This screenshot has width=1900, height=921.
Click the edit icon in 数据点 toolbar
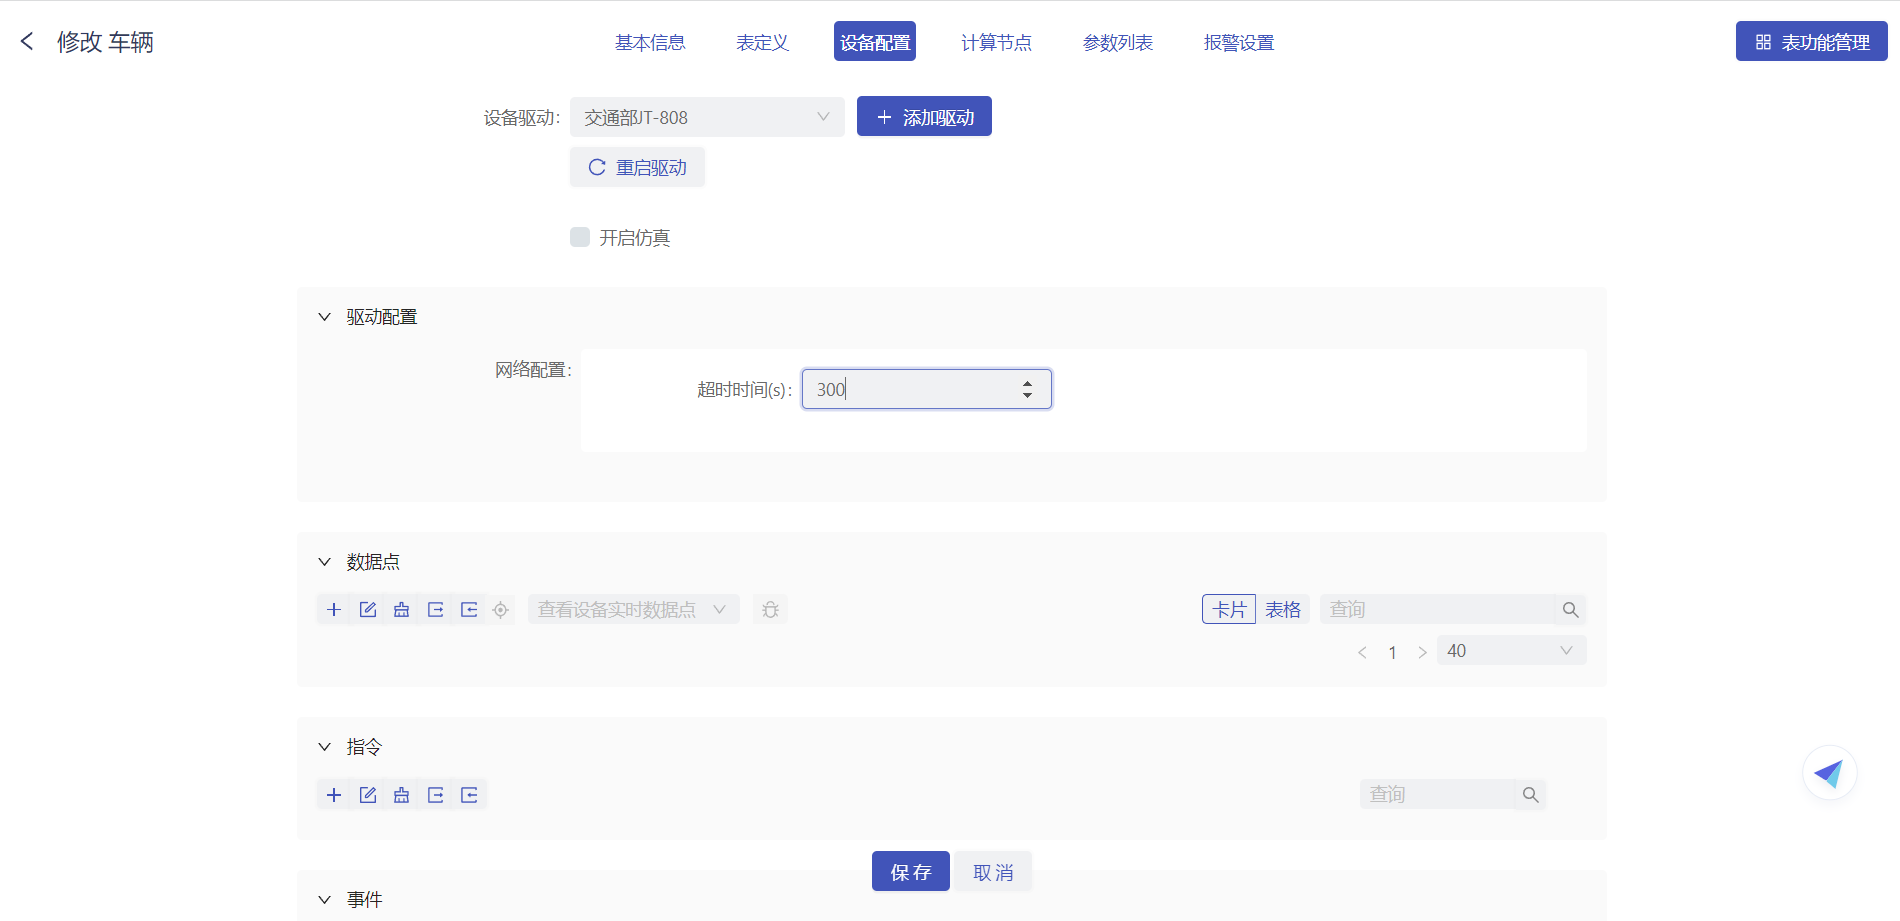pyautogui.click(x=368, y=610)
